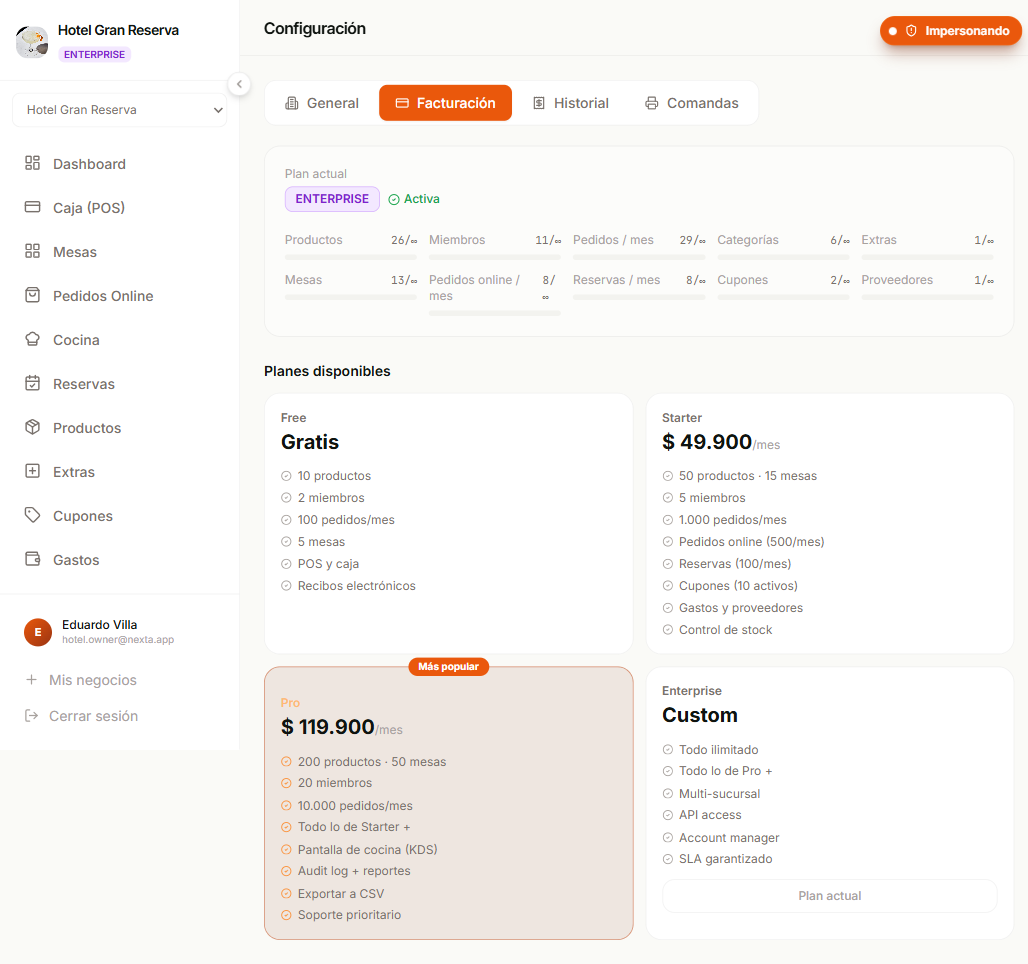This screenshot has width=1028, height=964.
Task: Click the ENTERPRISE plan badge in Plan actual
Action: (332, 199)
